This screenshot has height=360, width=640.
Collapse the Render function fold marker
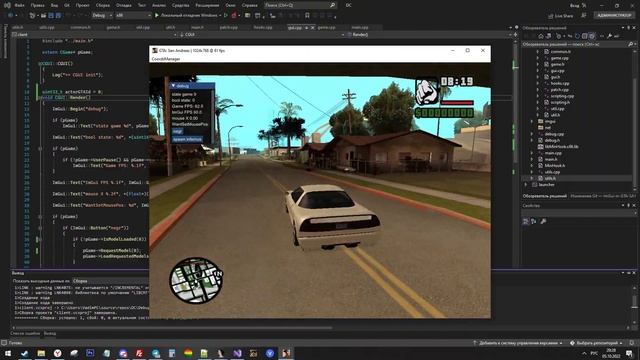click(x=40, y=98)
